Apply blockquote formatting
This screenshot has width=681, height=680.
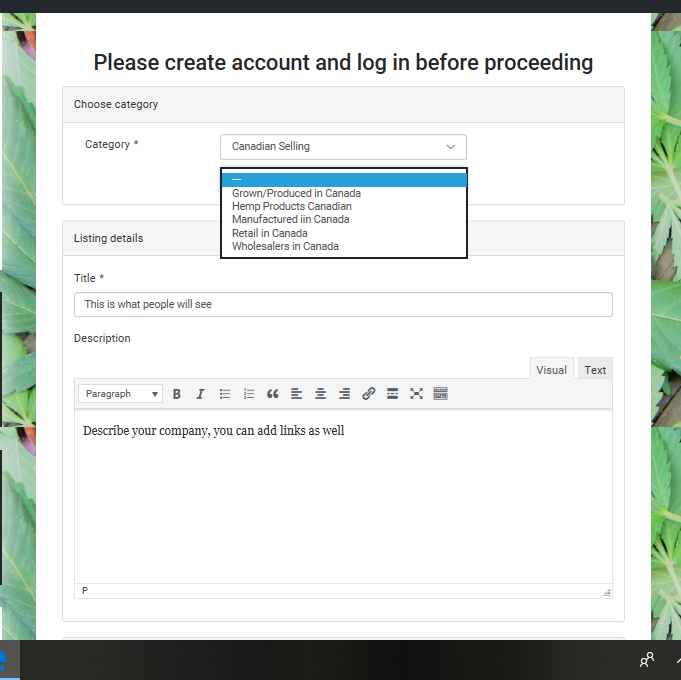pos(273,394)
